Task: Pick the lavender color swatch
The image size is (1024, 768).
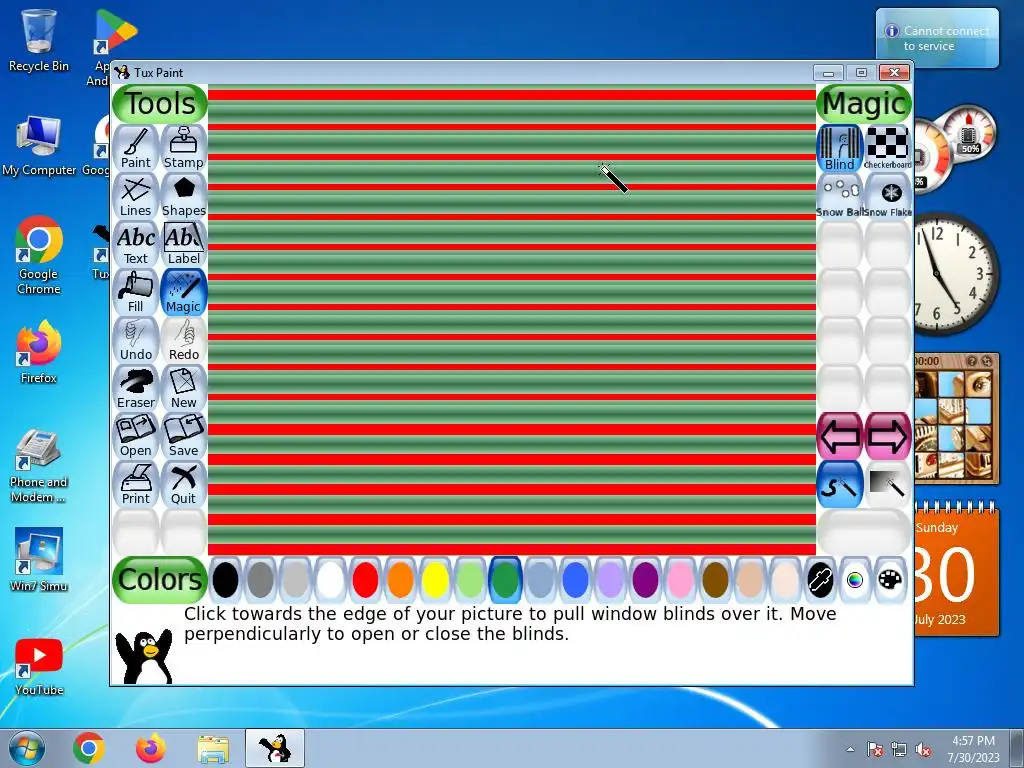Action: point(611,579)
